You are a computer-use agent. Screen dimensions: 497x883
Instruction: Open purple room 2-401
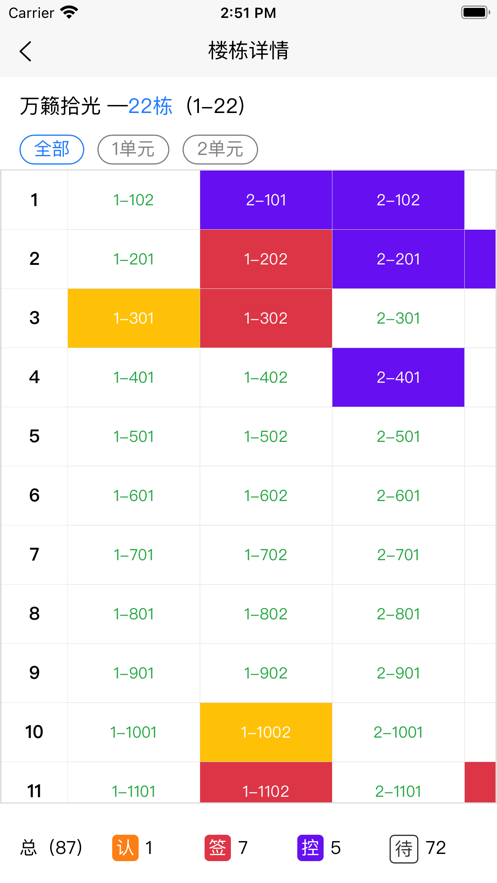coord(399,377)
